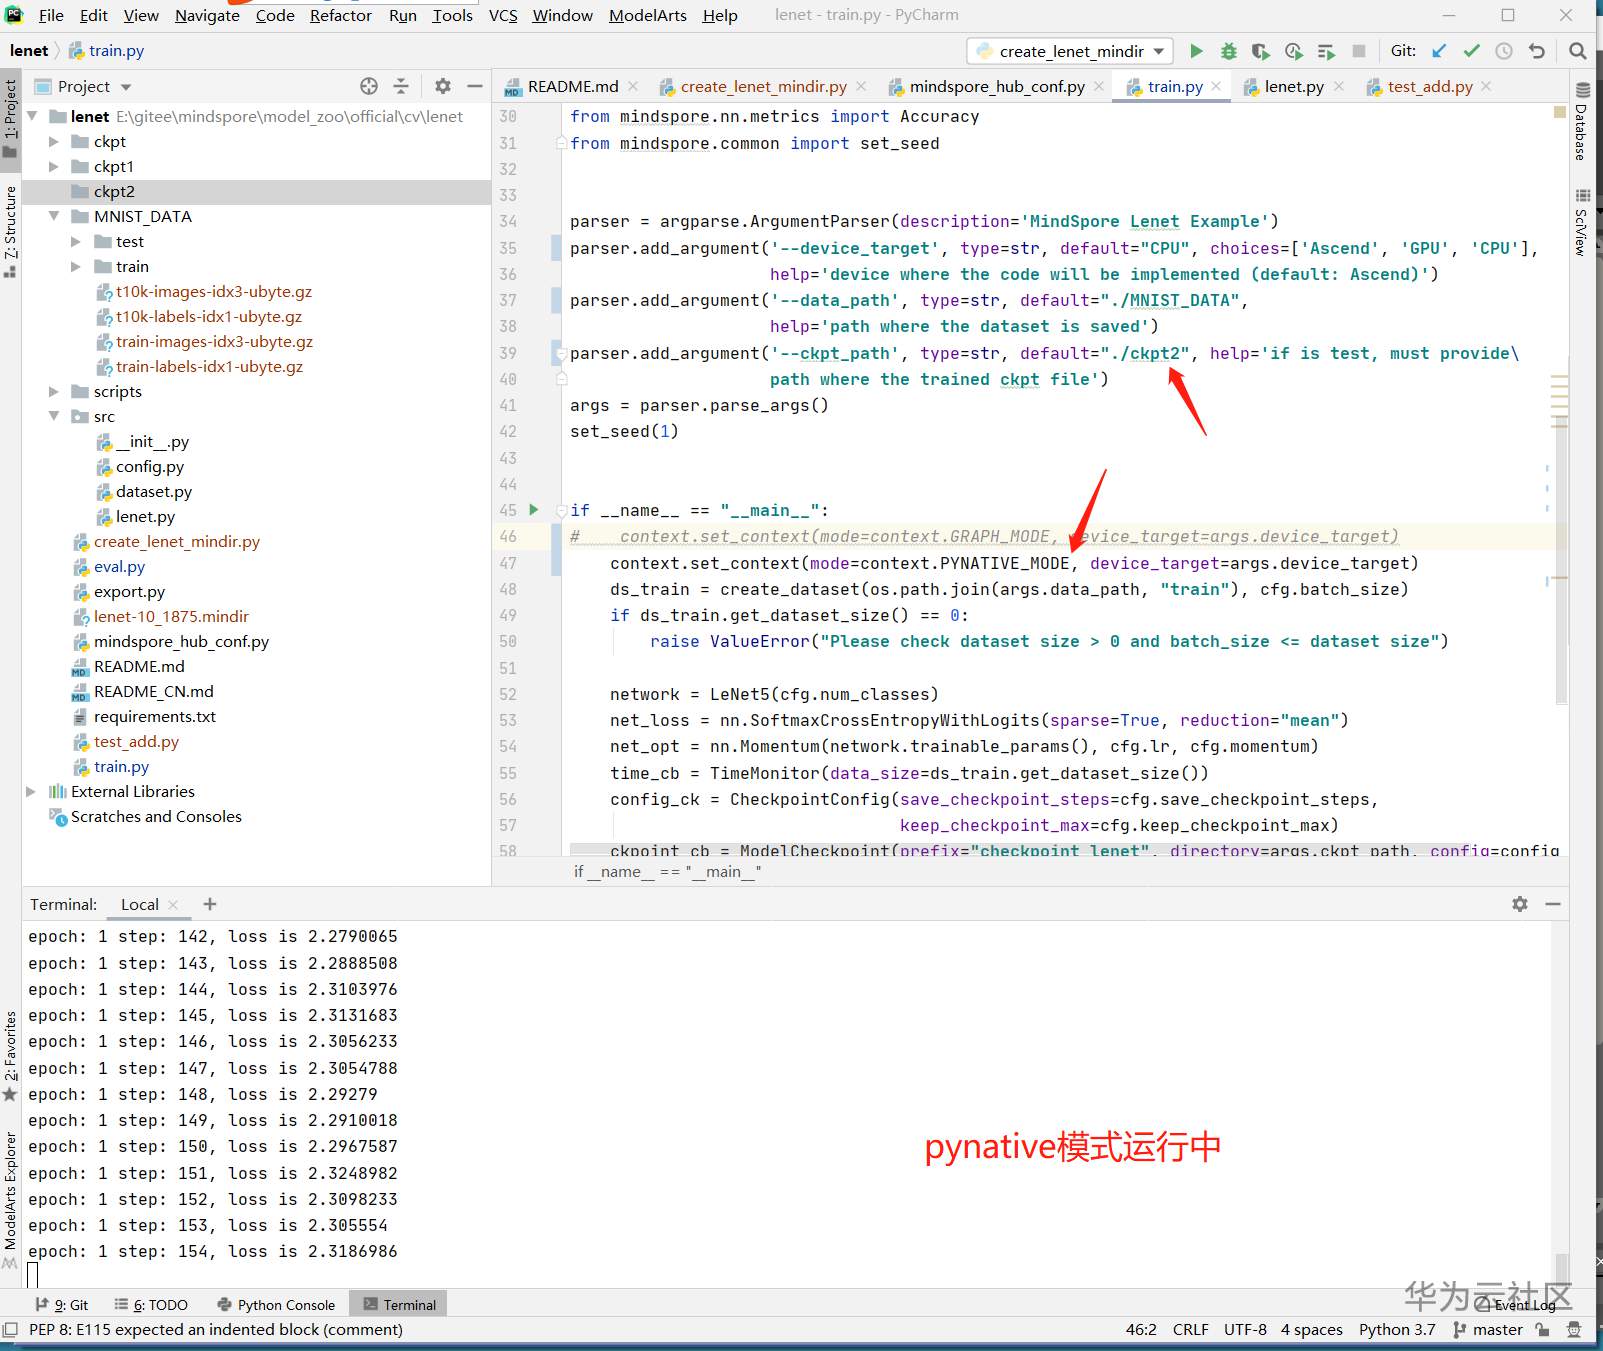The height and width of the screenshot is (1351, 1603).
Task: Open the ModelArts menu
Action: click(647, 15)
